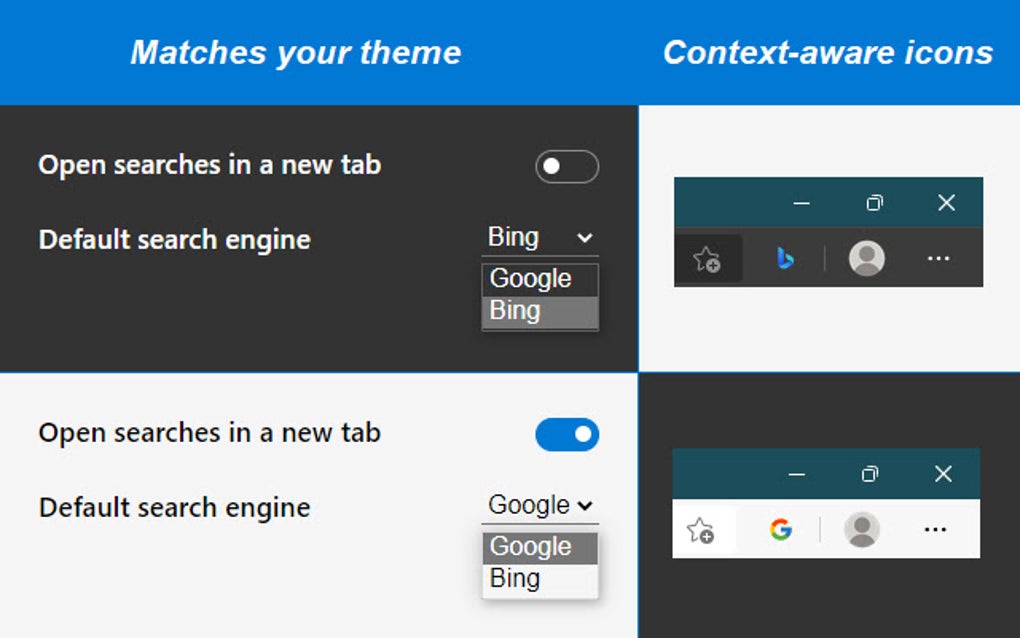Open profile avatar in dark toolbar
This screenshot has width=1020, height=638.
pos(866,259)
